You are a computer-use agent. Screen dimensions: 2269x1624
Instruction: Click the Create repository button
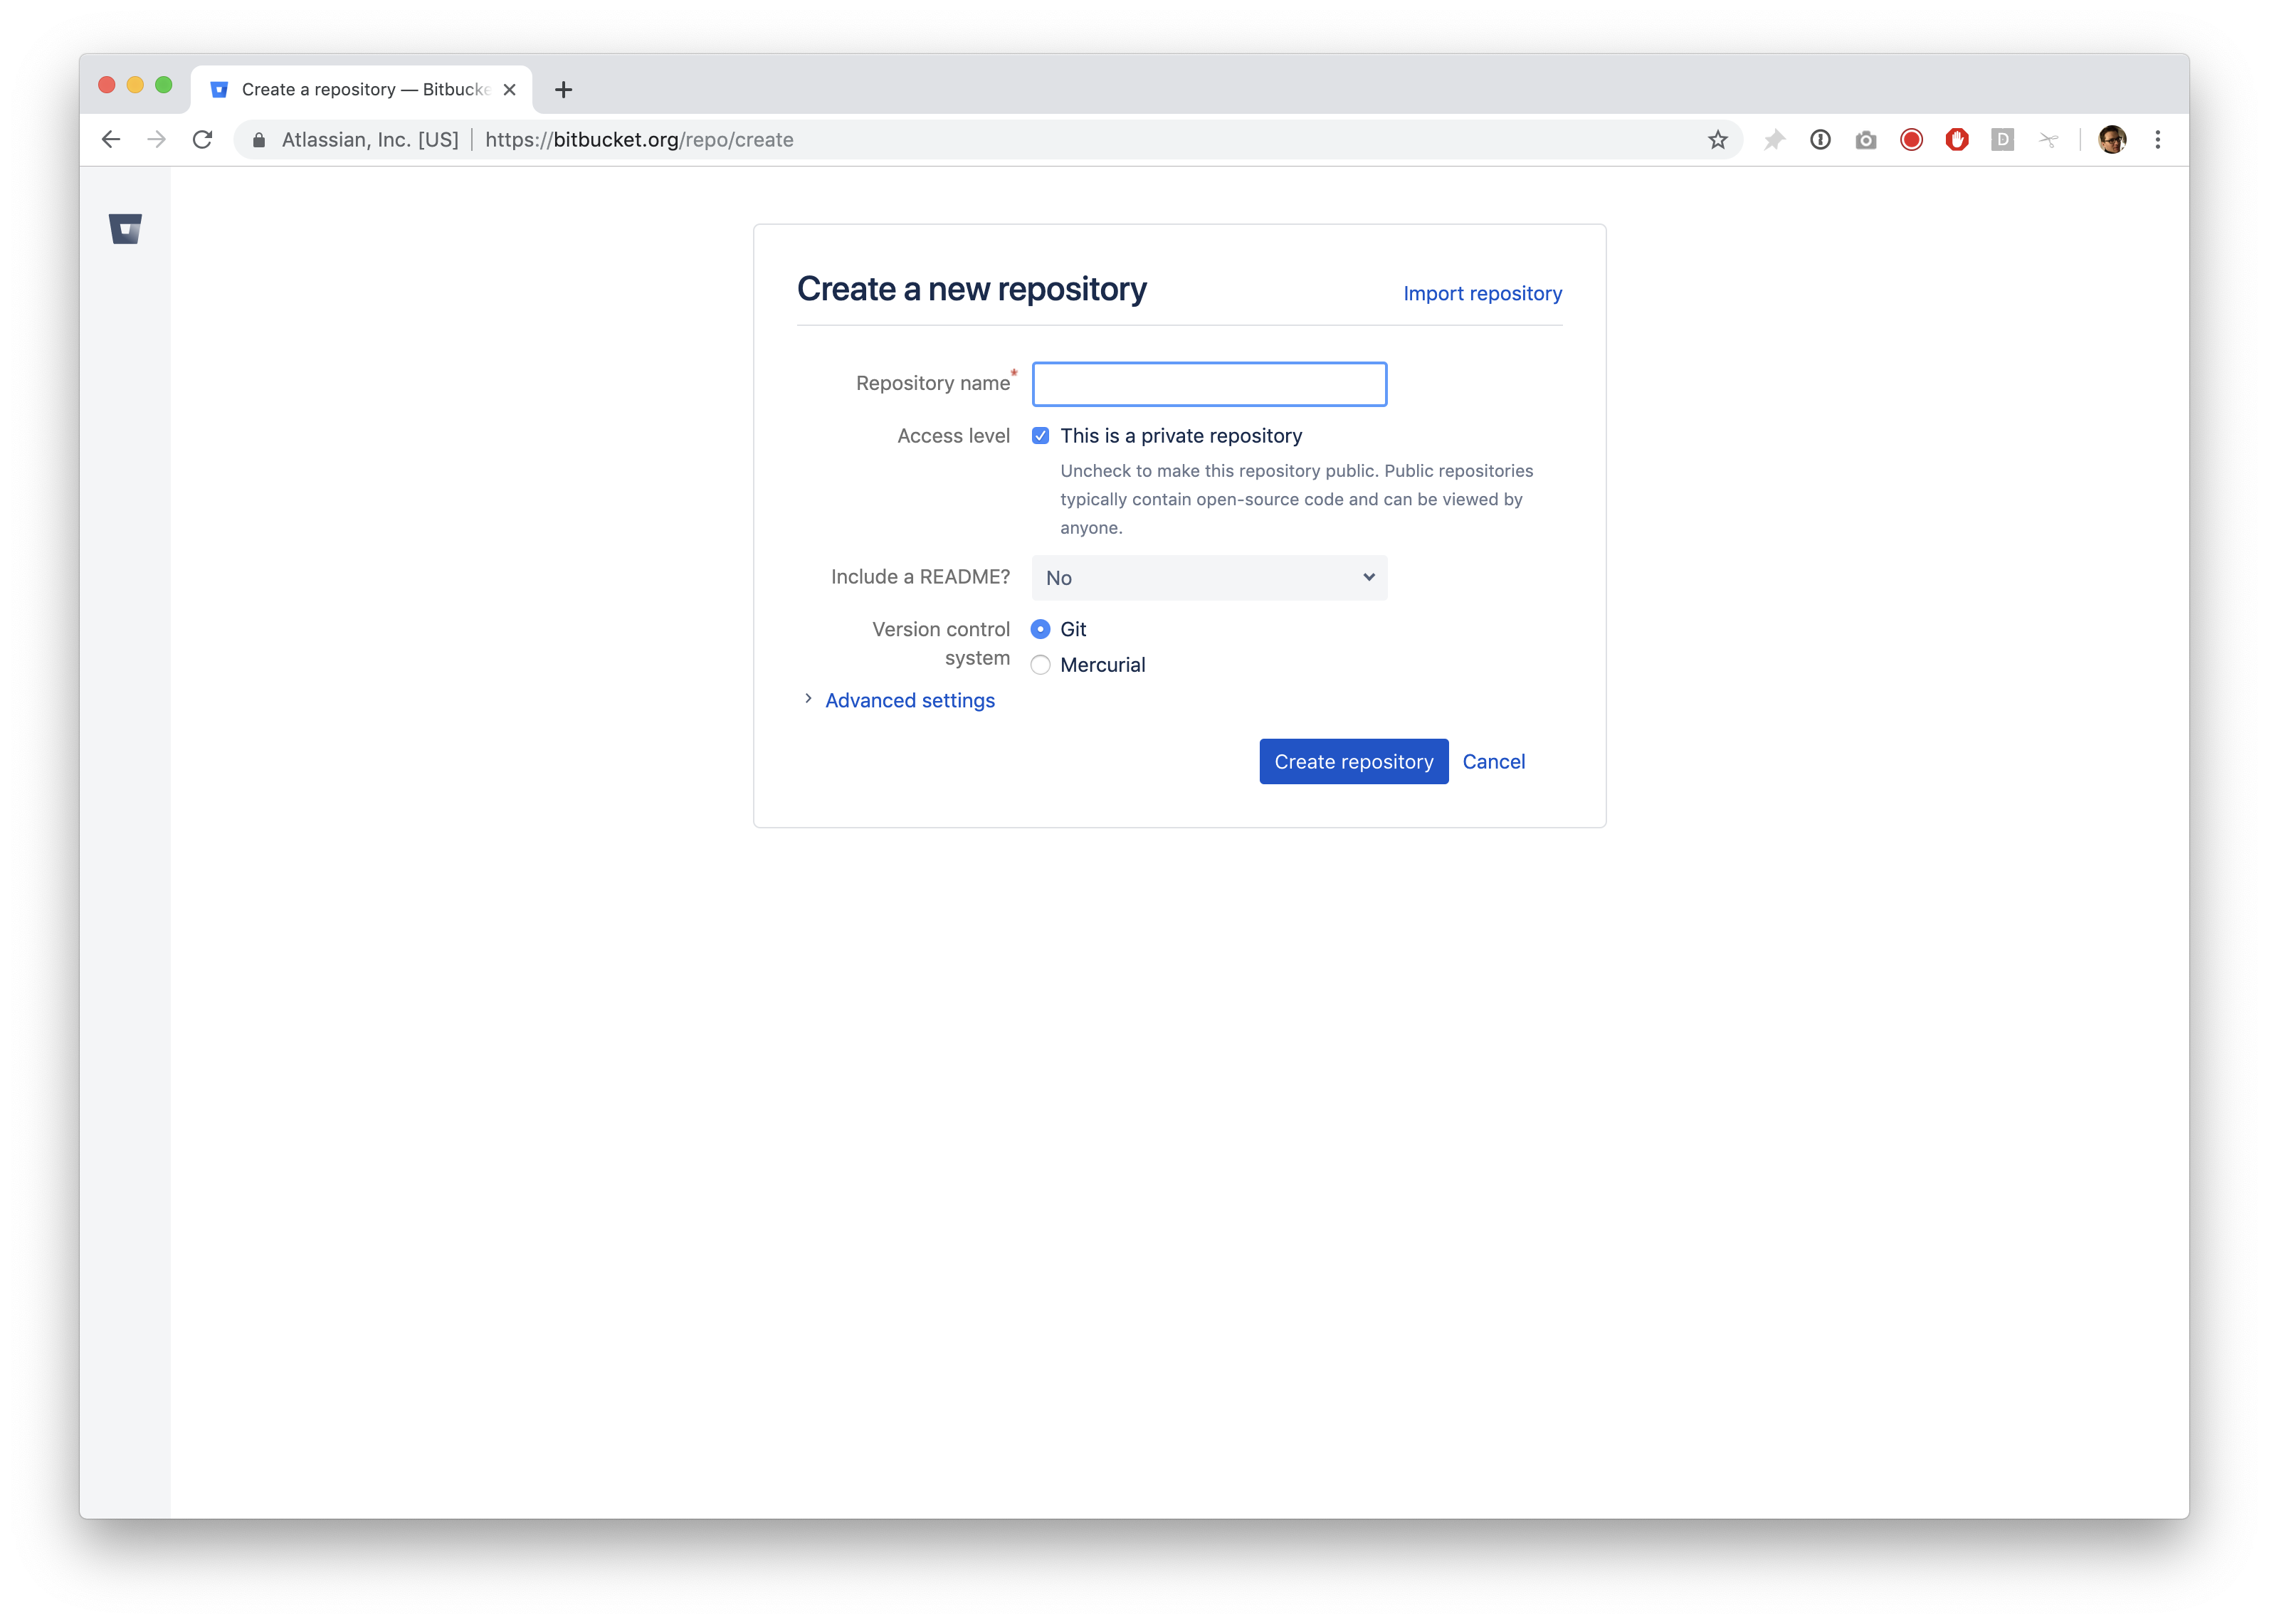[x=1353, y=762]
